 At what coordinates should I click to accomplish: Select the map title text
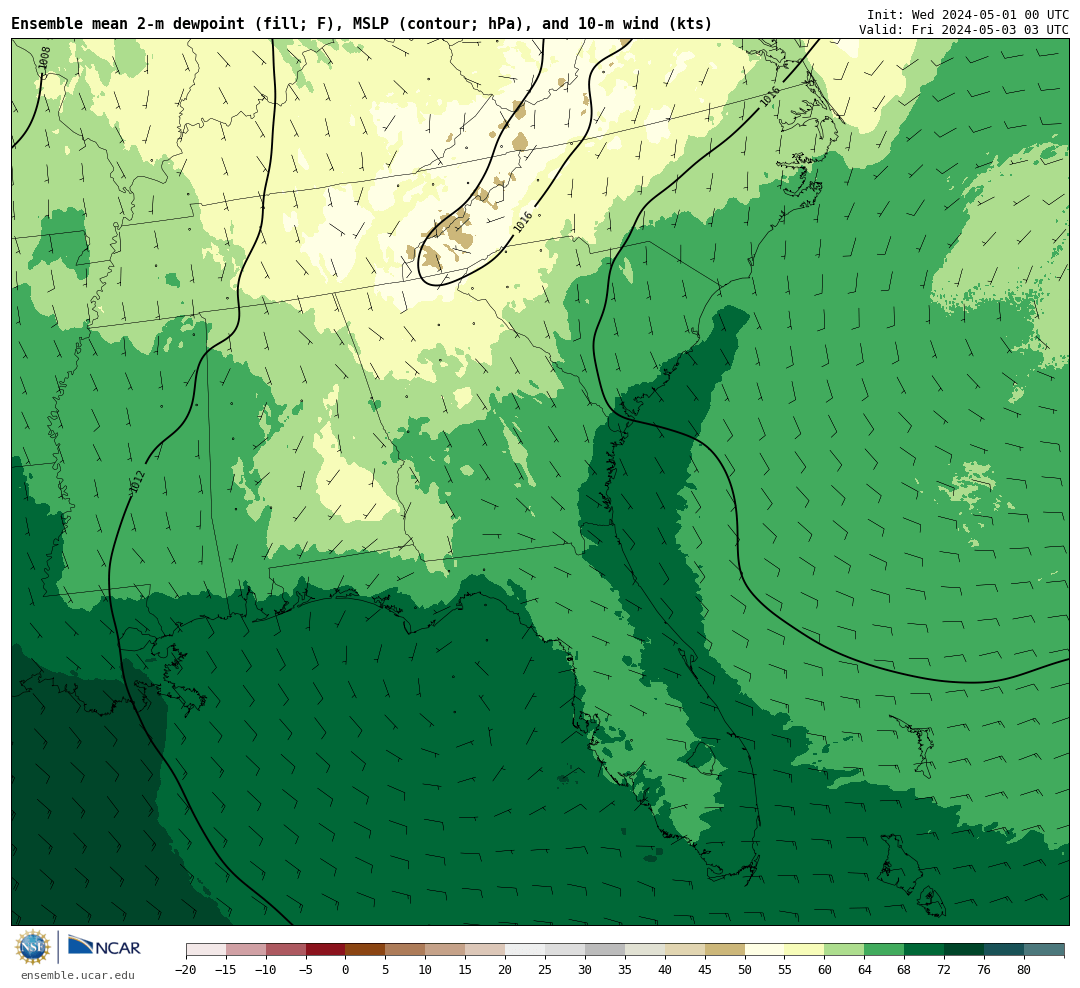pyautogui.click(x=362, y=24)
